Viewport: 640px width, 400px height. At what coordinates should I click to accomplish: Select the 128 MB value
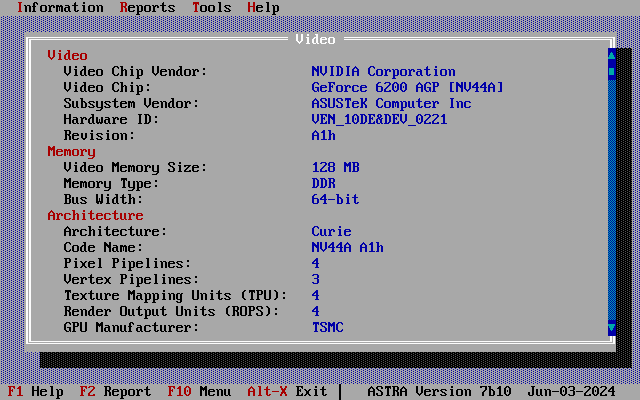pyautogui.click(x=335, y=167)
